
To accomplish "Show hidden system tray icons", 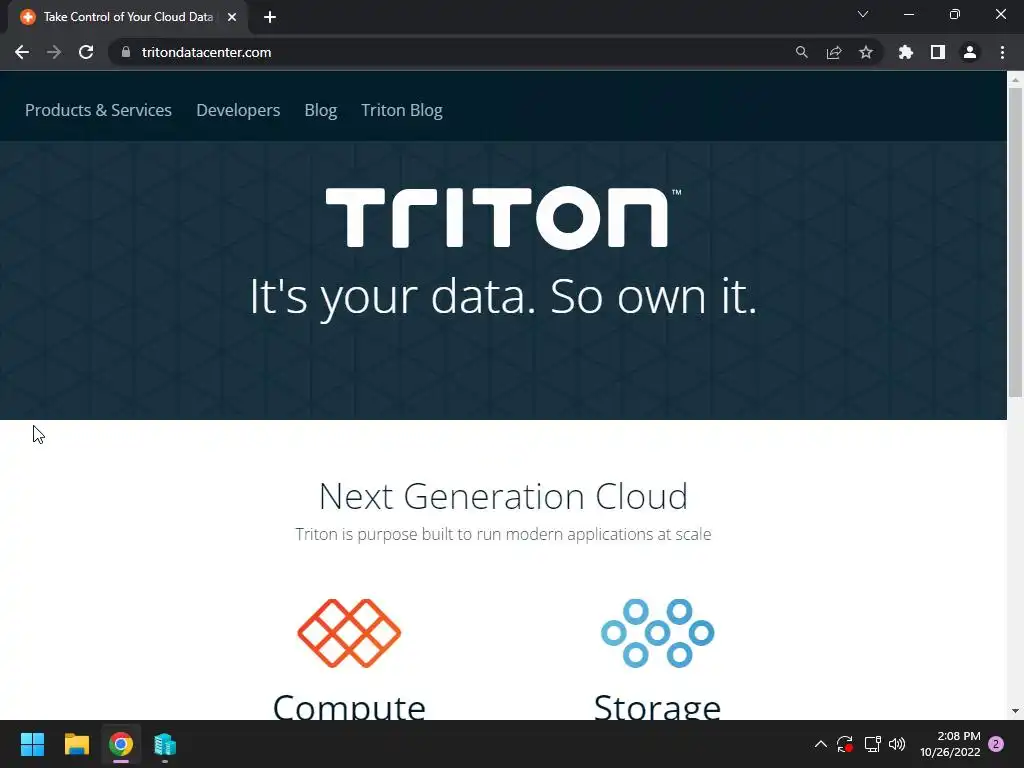I will [x=821, y=744].
